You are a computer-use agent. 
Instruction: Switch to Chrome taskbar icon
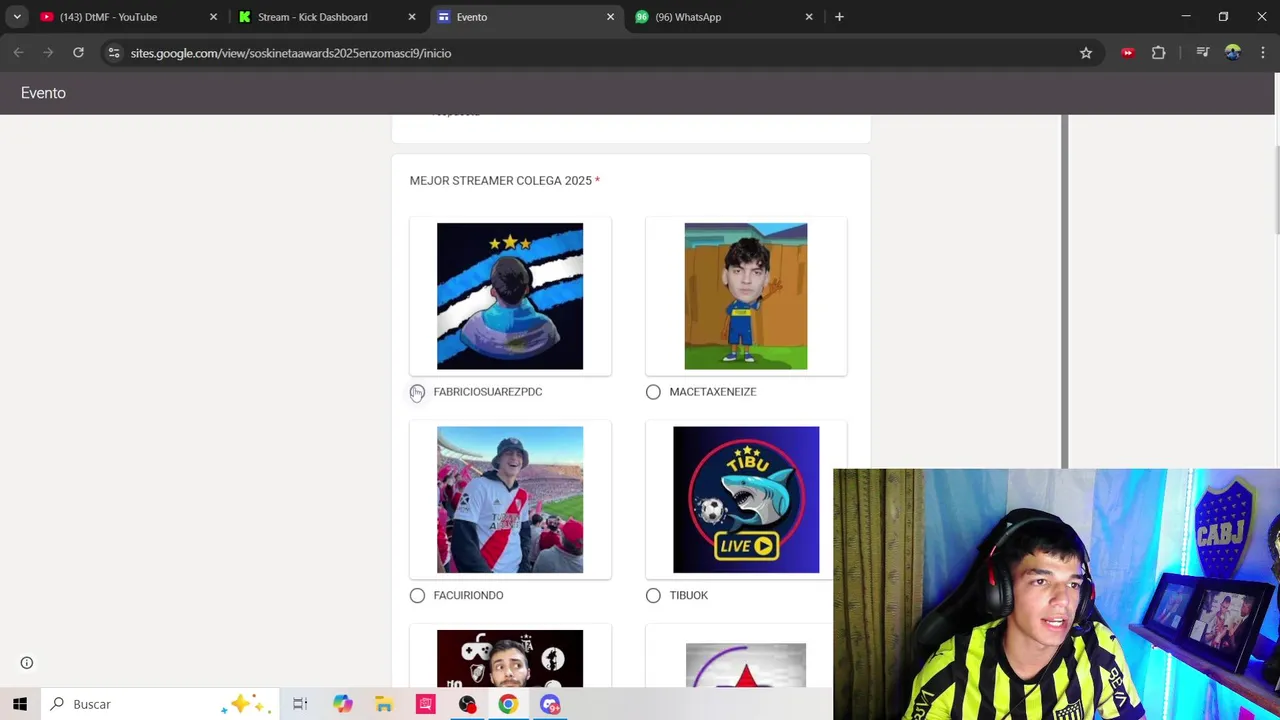tap(508, 704)
